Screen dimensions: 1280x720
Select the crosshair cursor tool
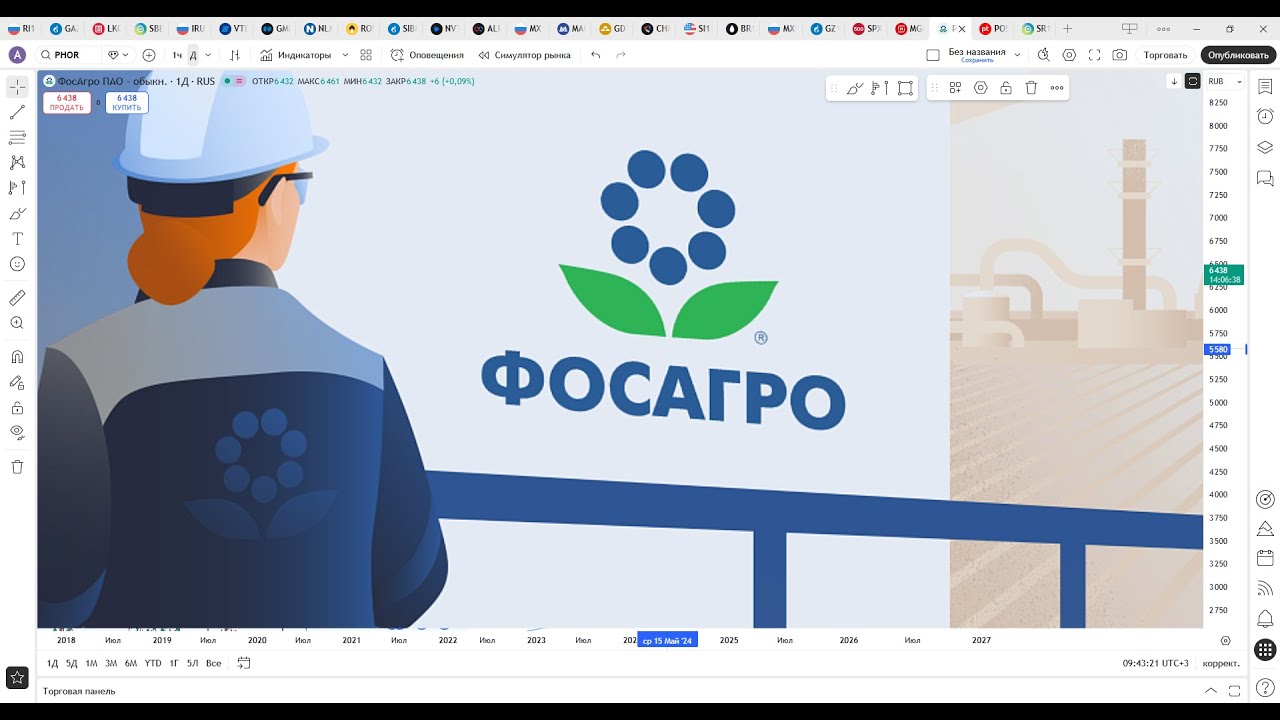(17, 87)
